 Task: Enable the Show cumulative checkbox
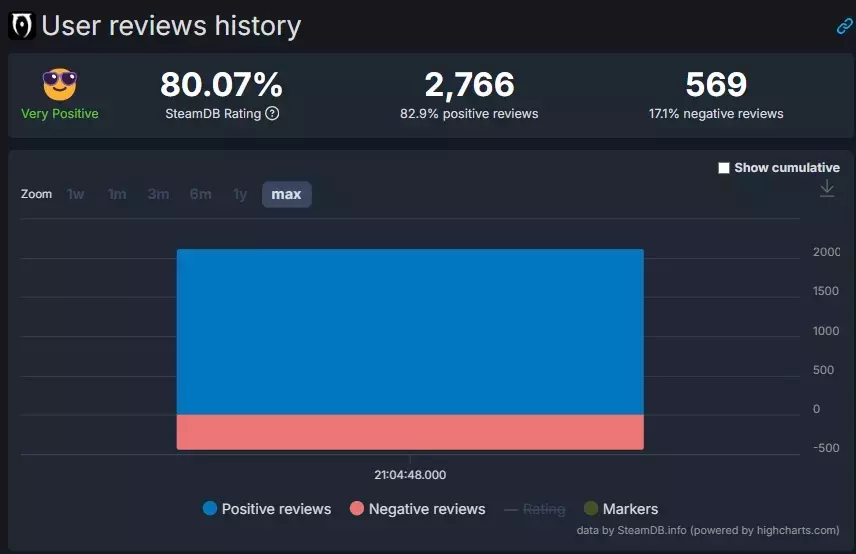point(724,168)
